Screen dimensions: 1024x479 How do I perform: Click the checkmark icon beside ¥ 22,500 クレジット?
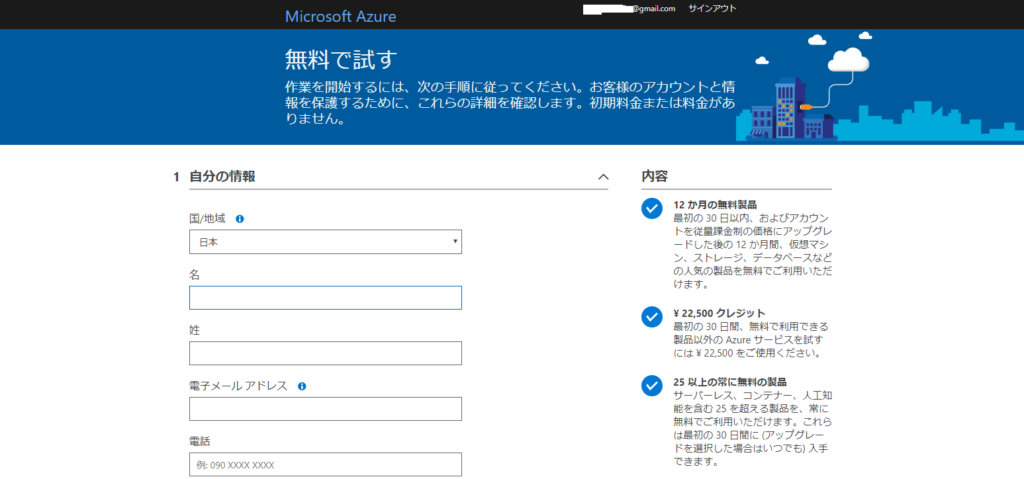(652, 316)
